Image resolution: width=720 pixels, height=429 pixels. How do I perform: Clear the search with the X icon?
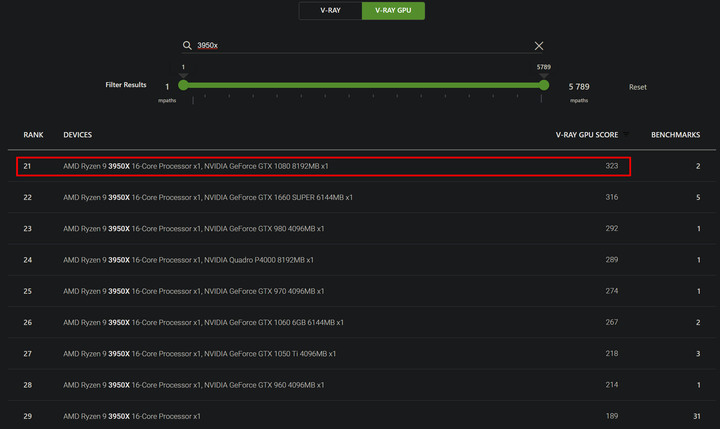[x=539, y=46]
